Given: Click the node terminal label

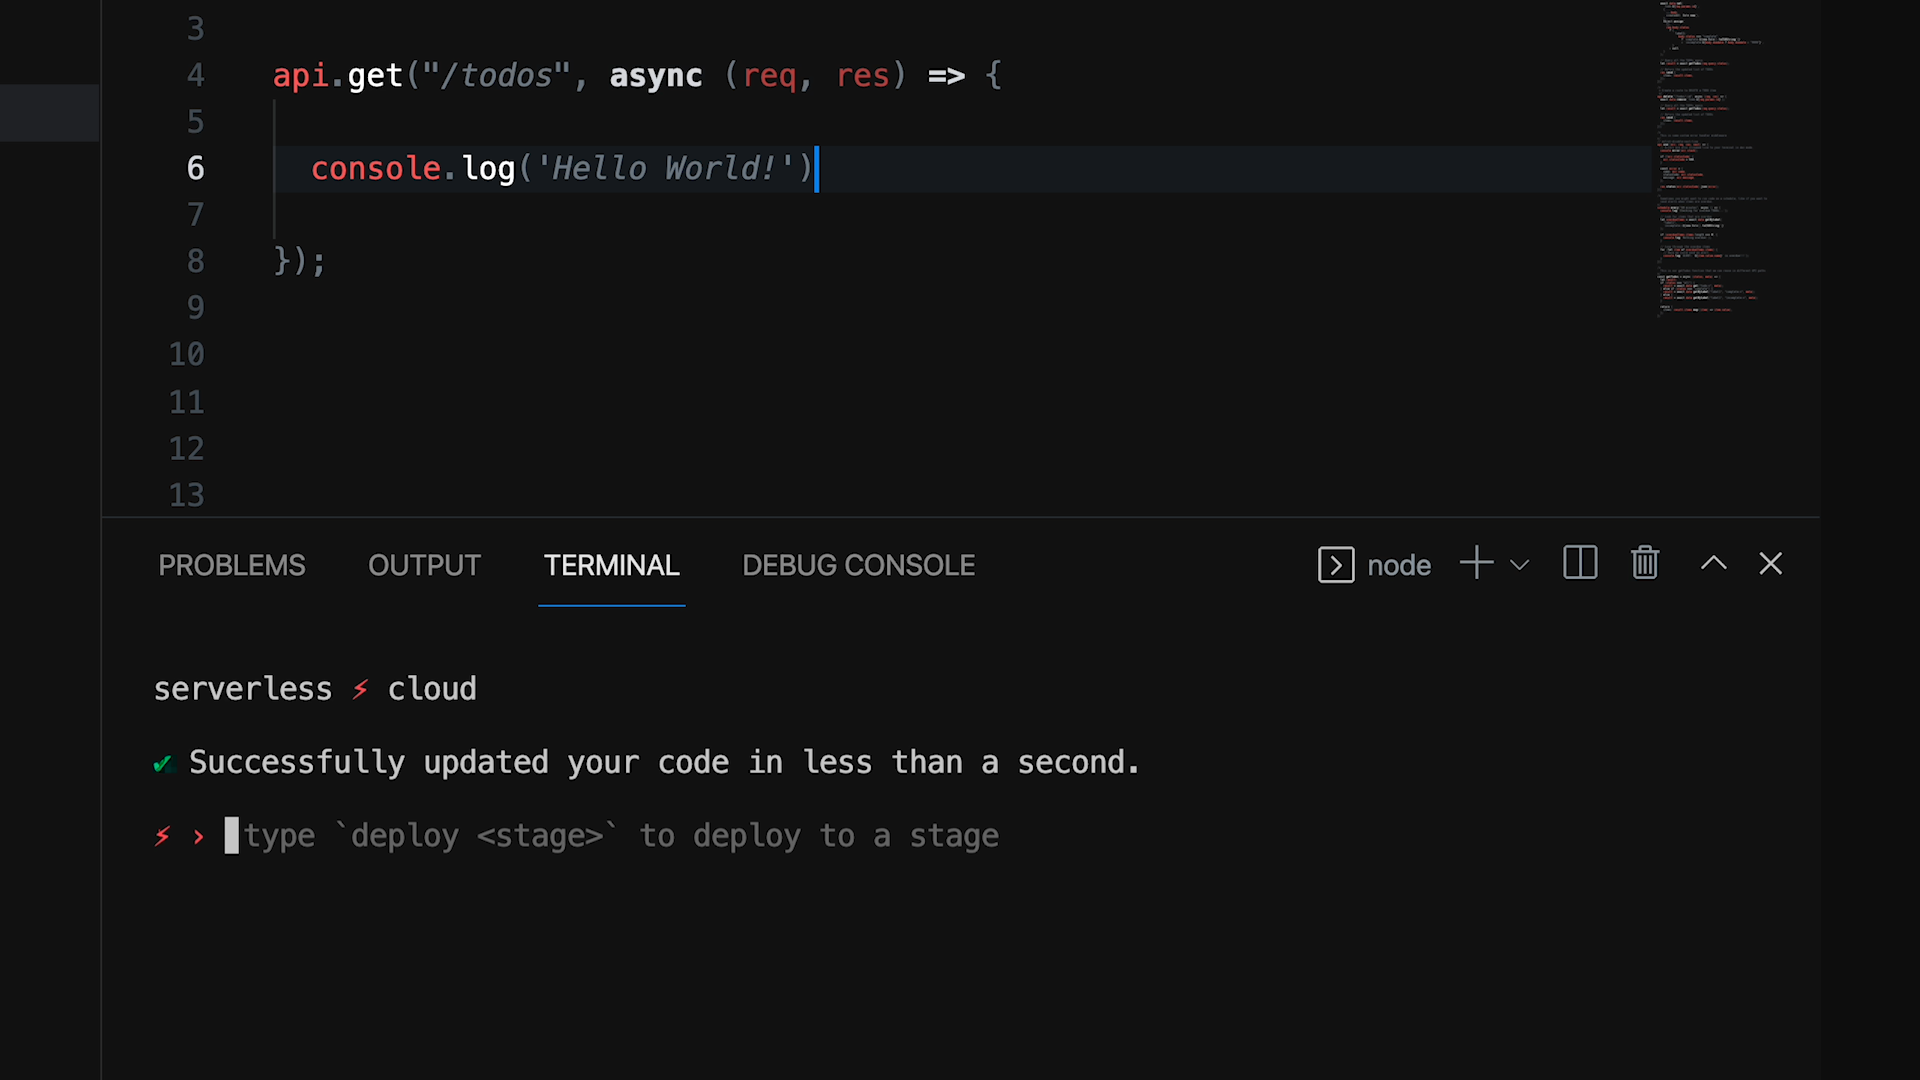Looking at the screenshot, I should point(1398,566).
